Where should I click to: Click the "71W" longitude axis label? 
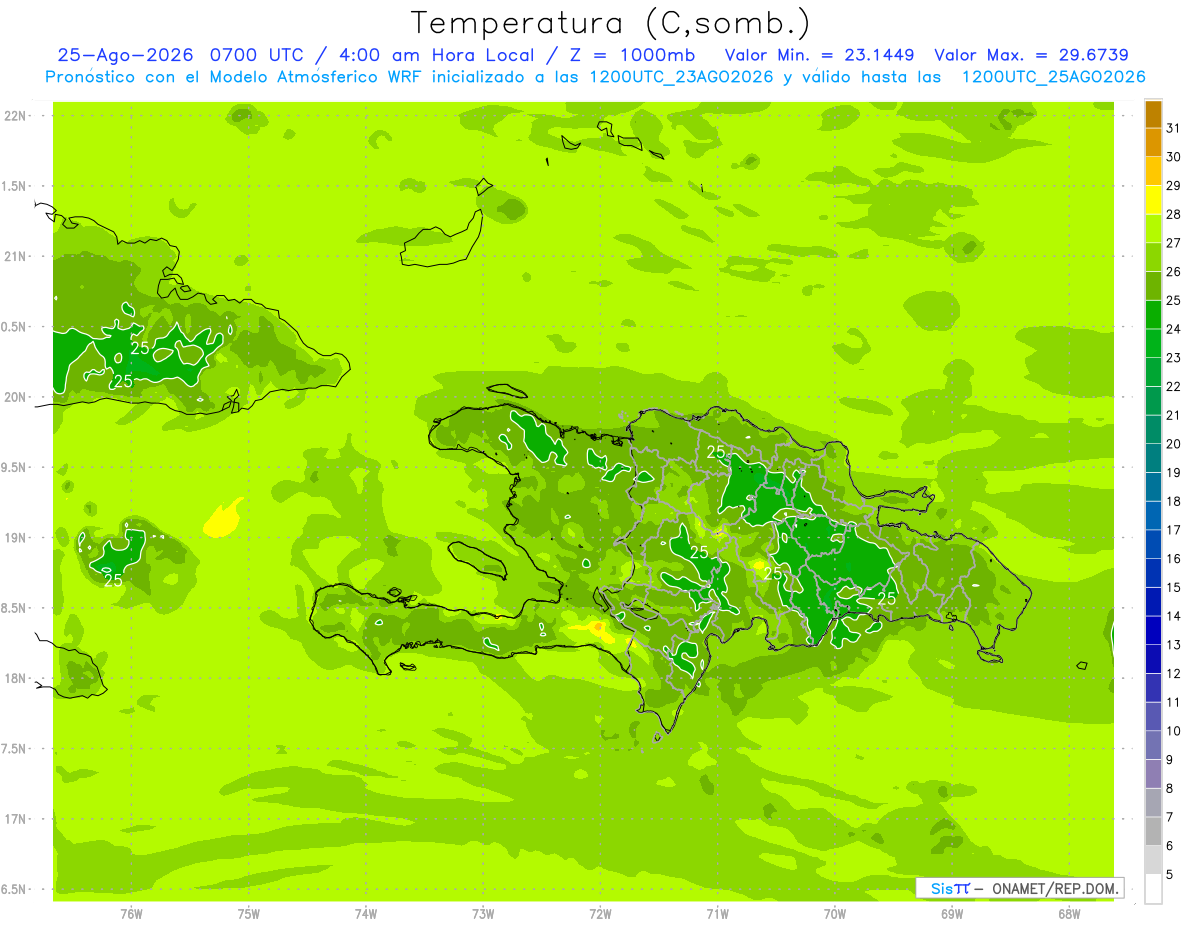[717, 913]
